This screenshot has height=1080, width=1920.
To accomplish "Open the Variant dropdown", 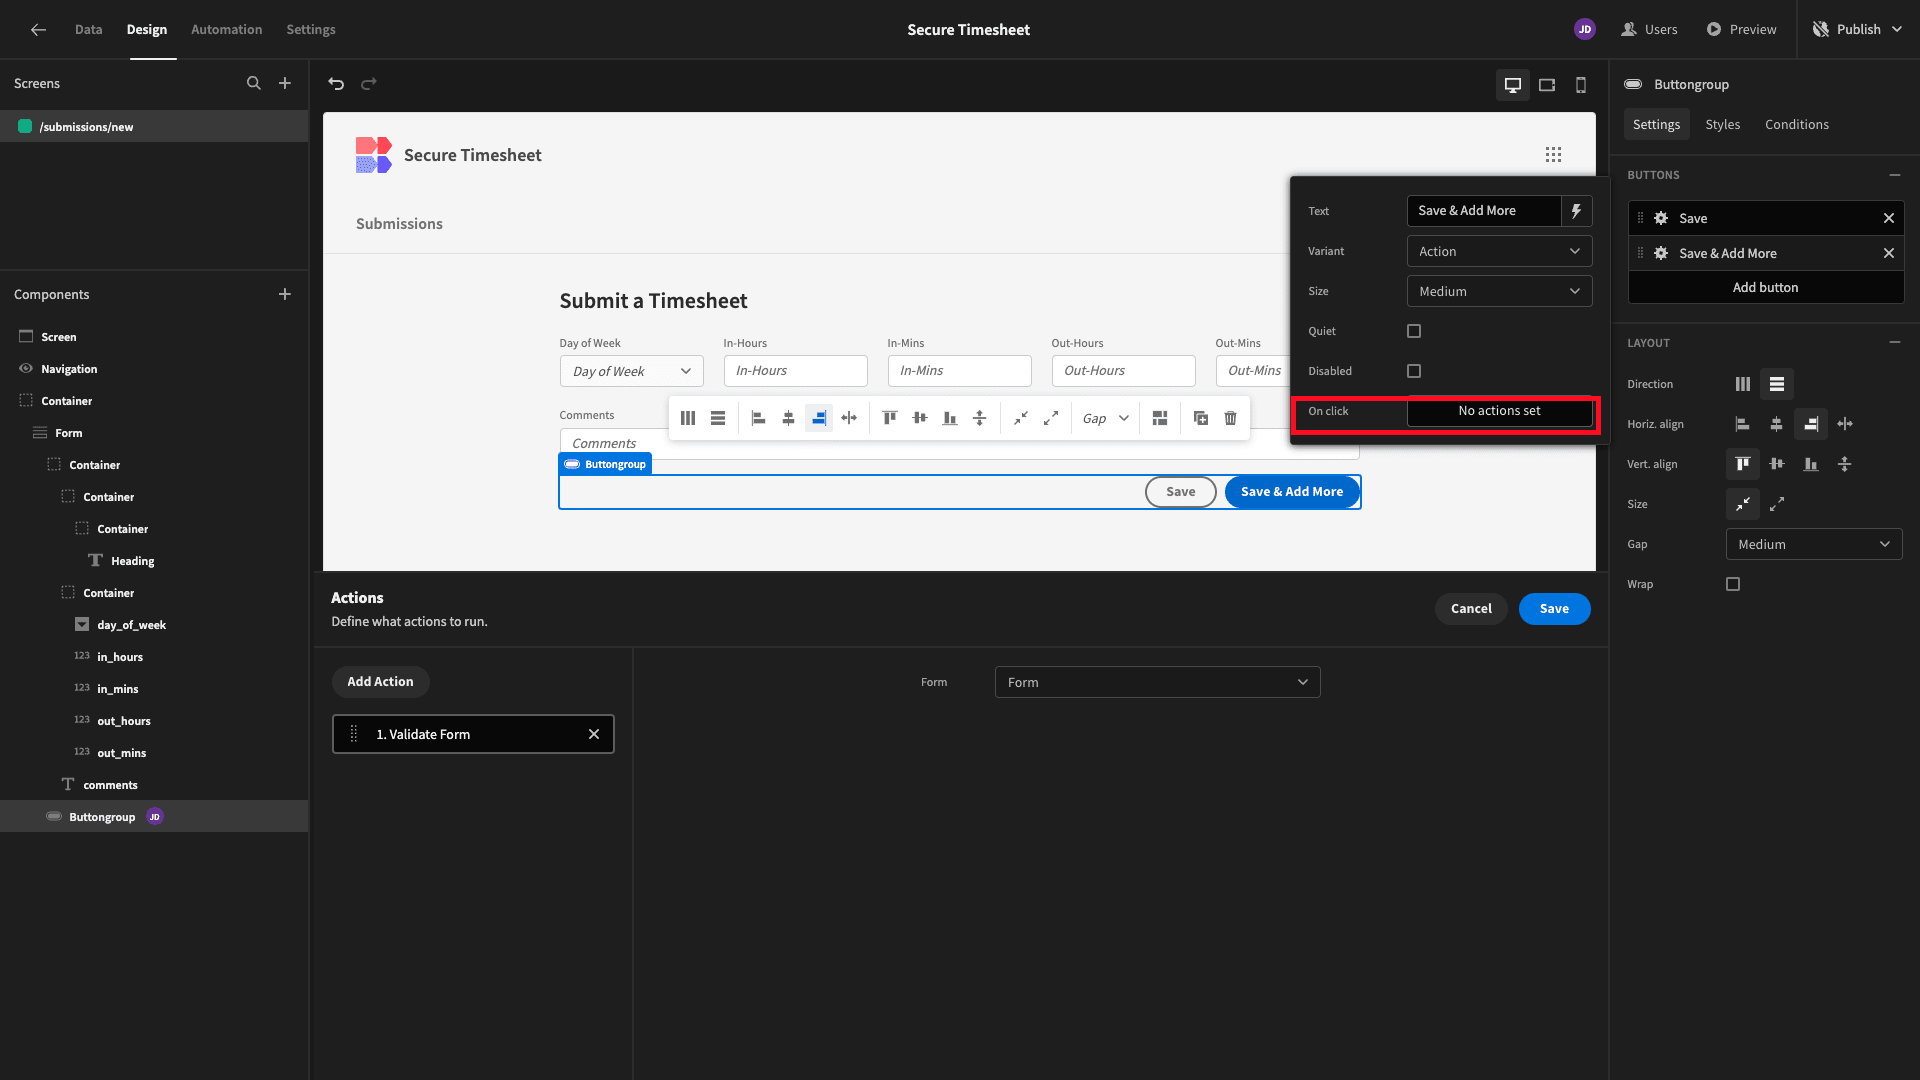I will point(1499,251).
